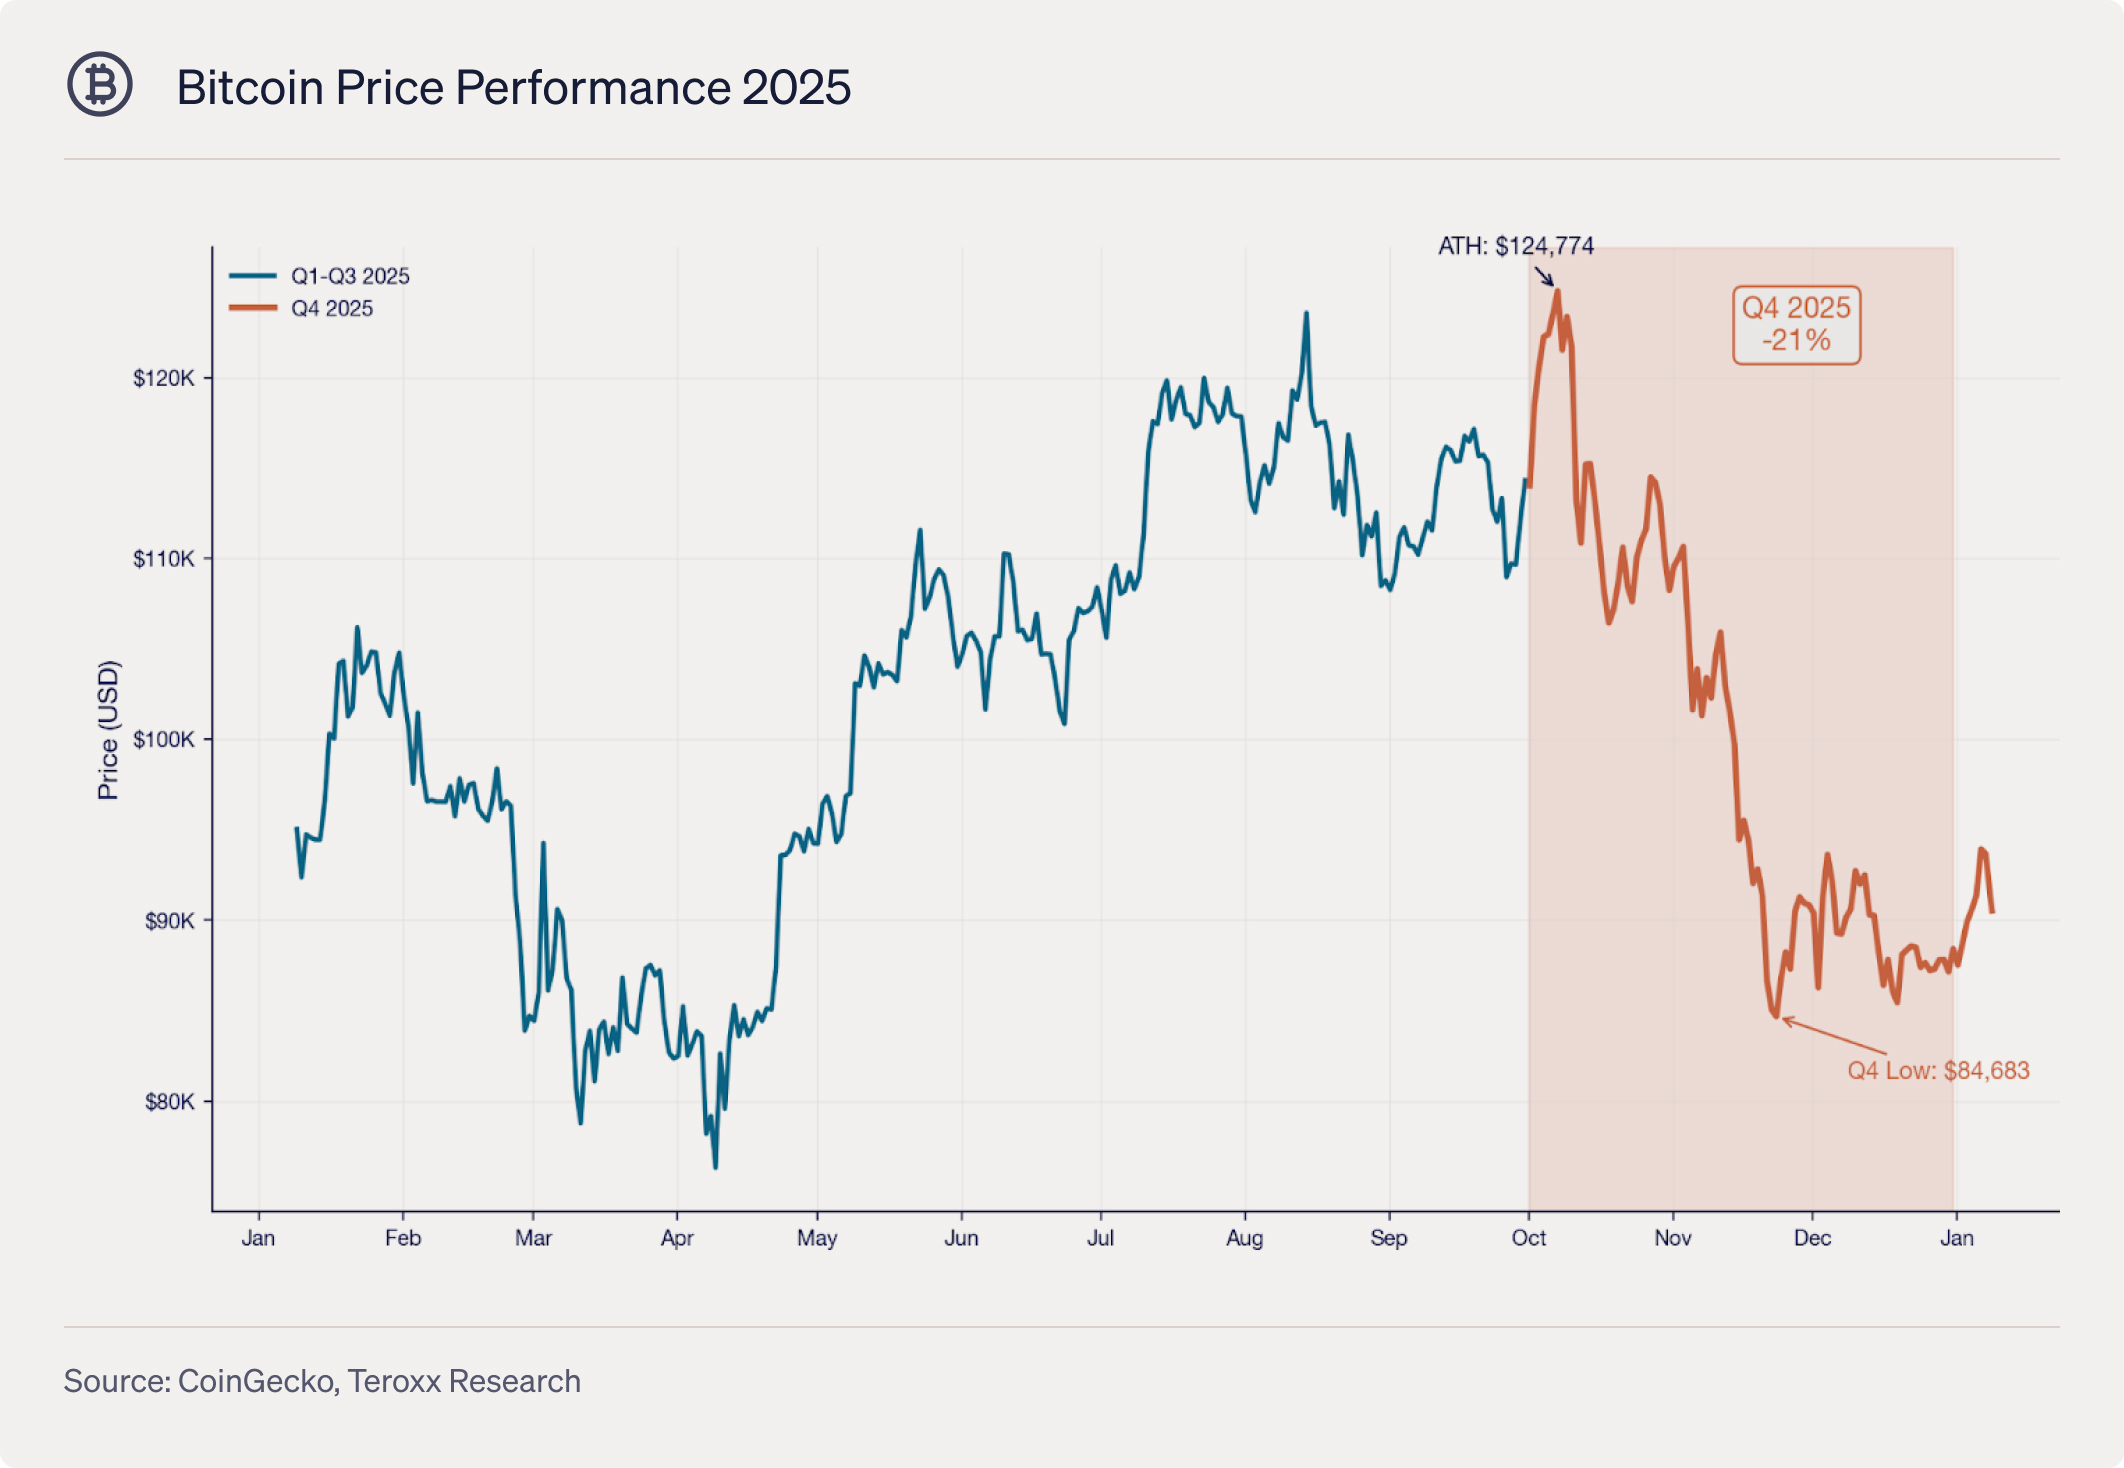Click the Bitcoin logo icon
This screenshot has height=1468, width=2124.
100,85
